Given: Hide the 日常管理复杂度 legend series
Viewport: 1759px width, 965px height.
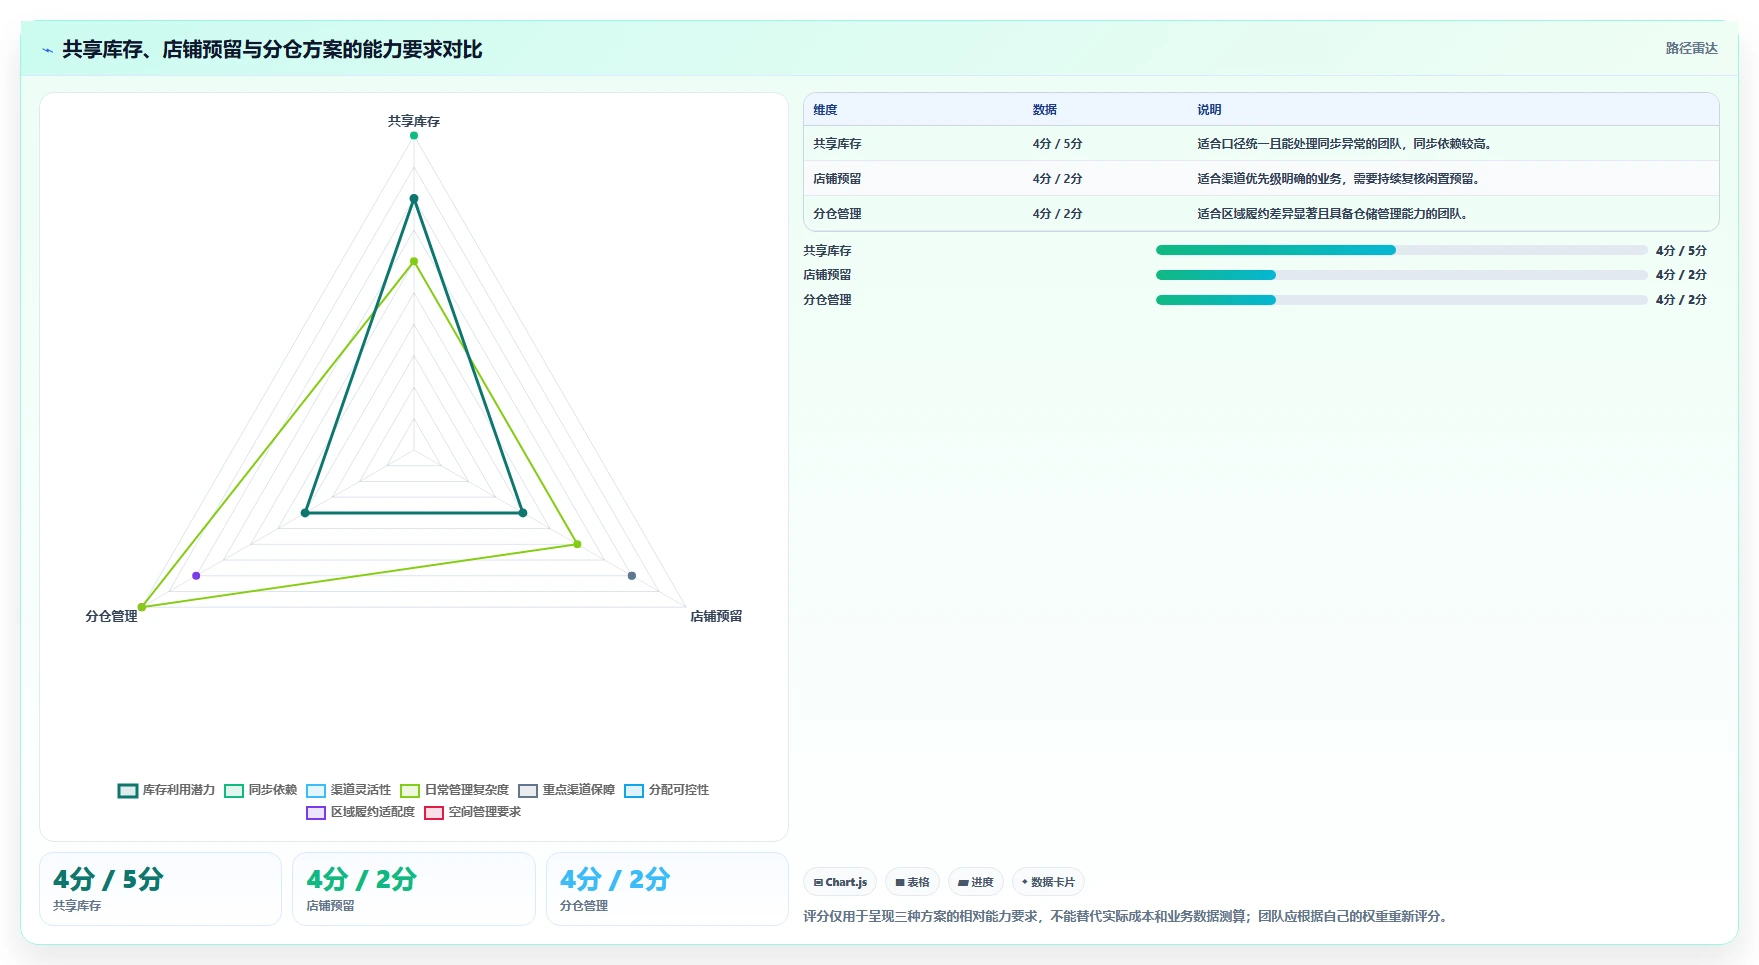Looking at the screenshot, I should coord(454,790).
